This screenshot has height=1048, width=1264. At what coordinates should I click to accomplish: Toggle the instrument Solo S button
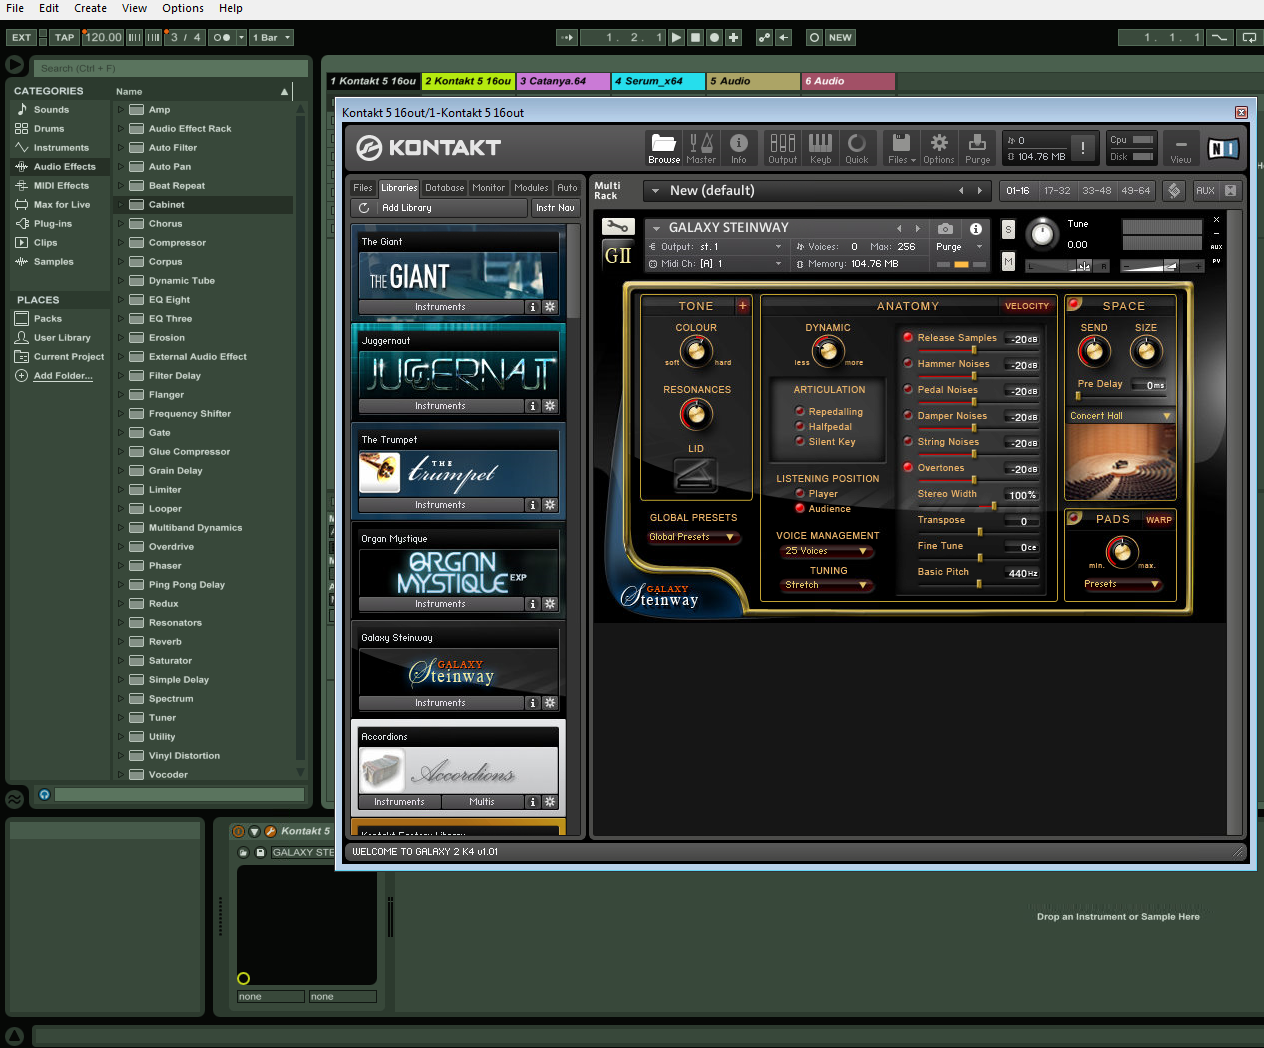click(1008, 229)
